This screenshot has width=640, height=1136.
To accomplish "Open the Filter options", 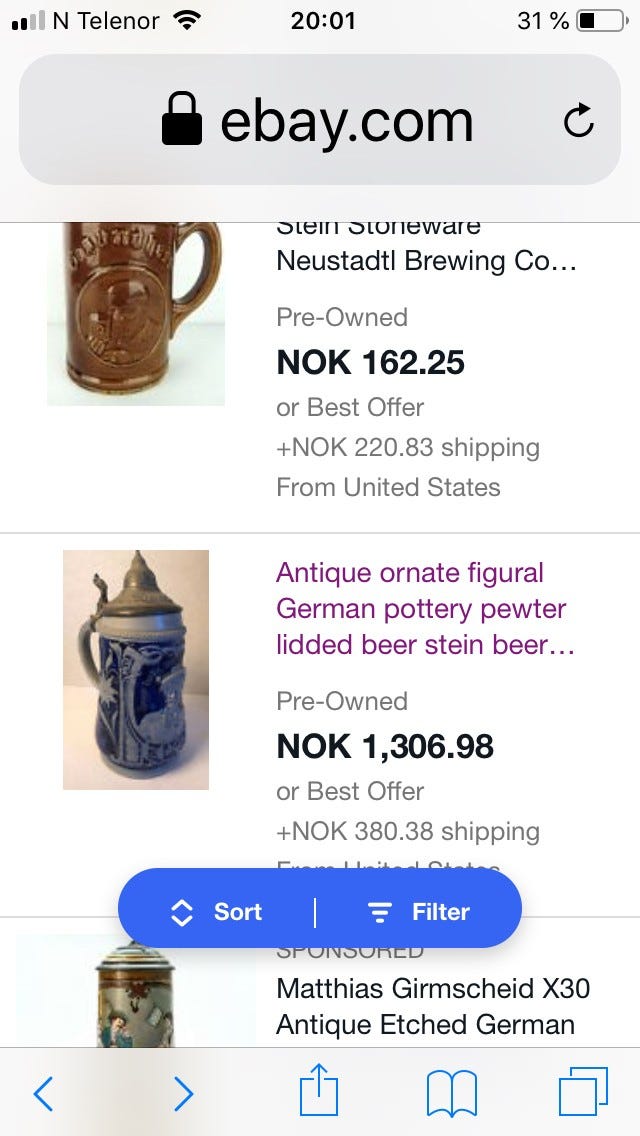I will pos(419,912).
